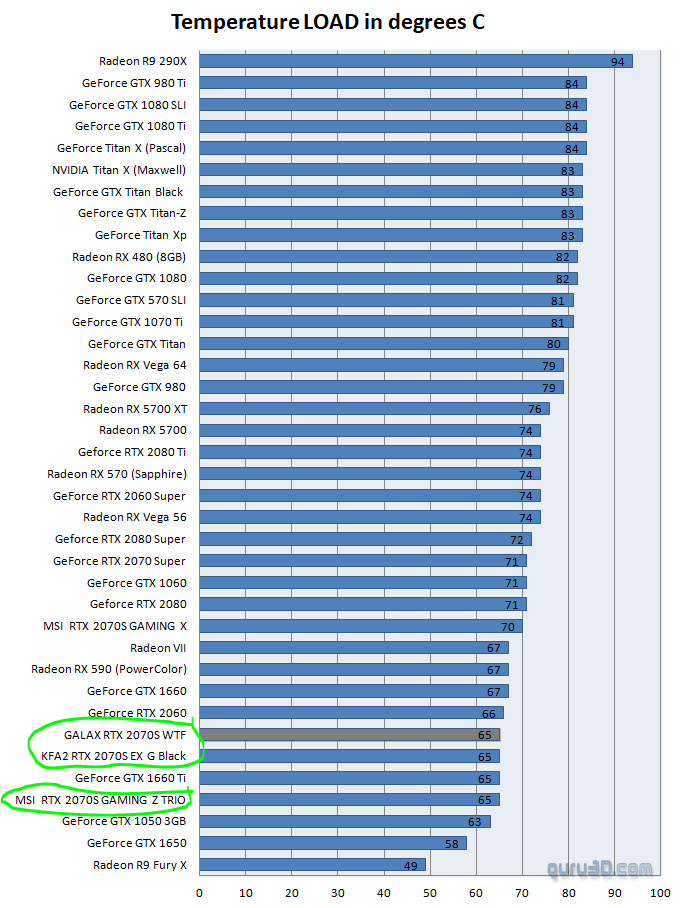
Task: Select the 'GeForce Titan Xp' label
Action: (x=141, y=235)
